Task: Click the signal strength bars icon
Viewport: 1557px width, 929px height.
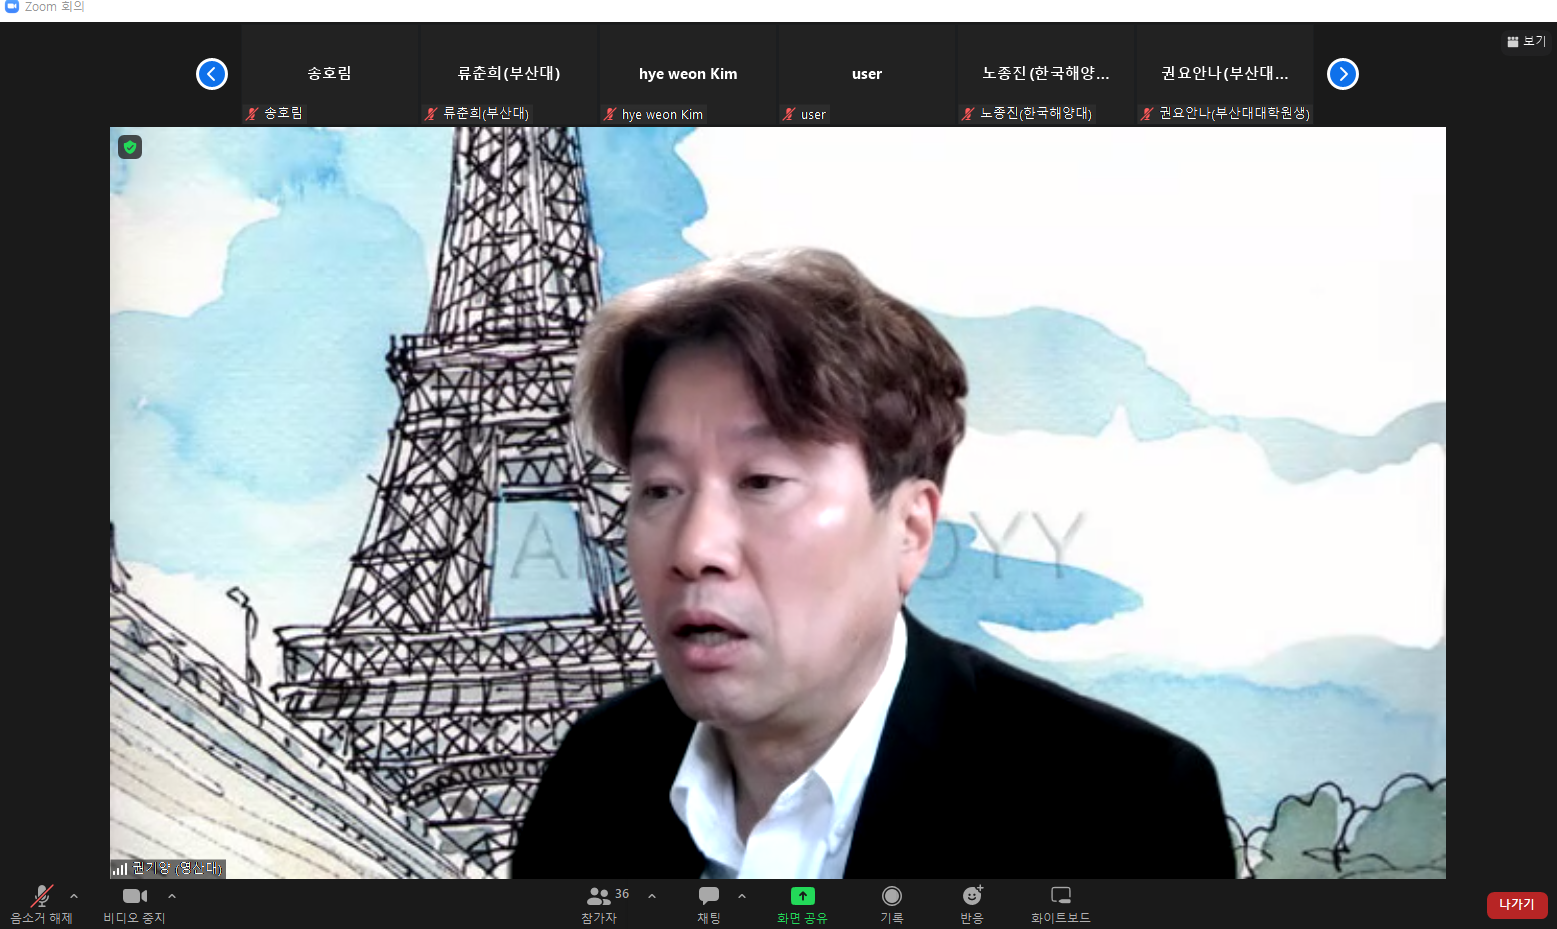Action: click(120, 869)
